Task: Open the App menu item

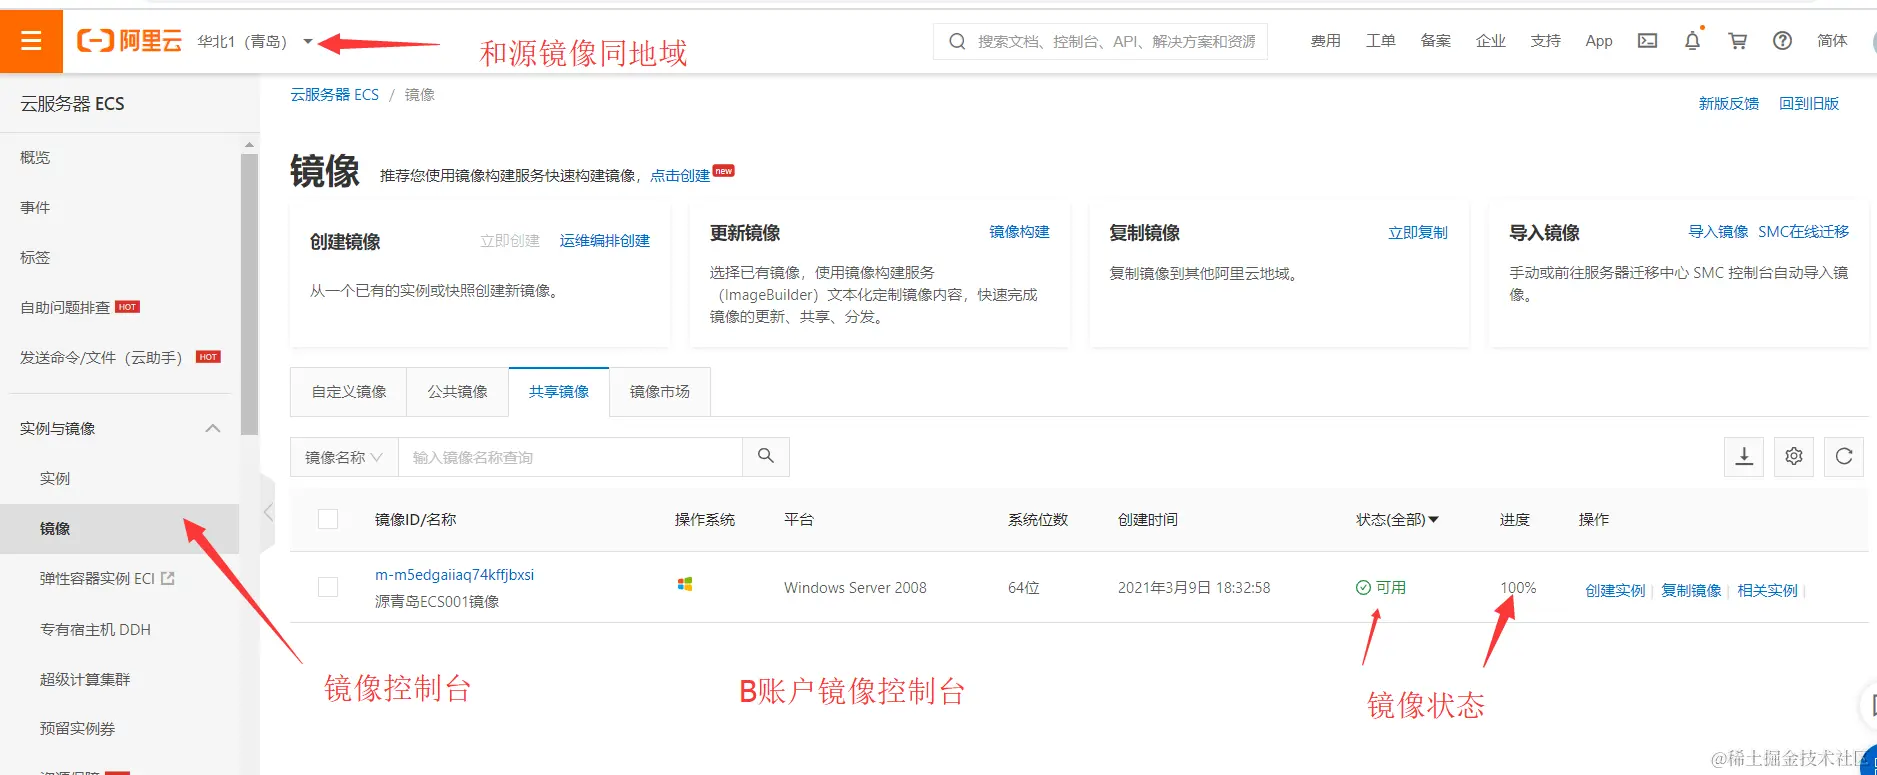Action: [1599, 41]
